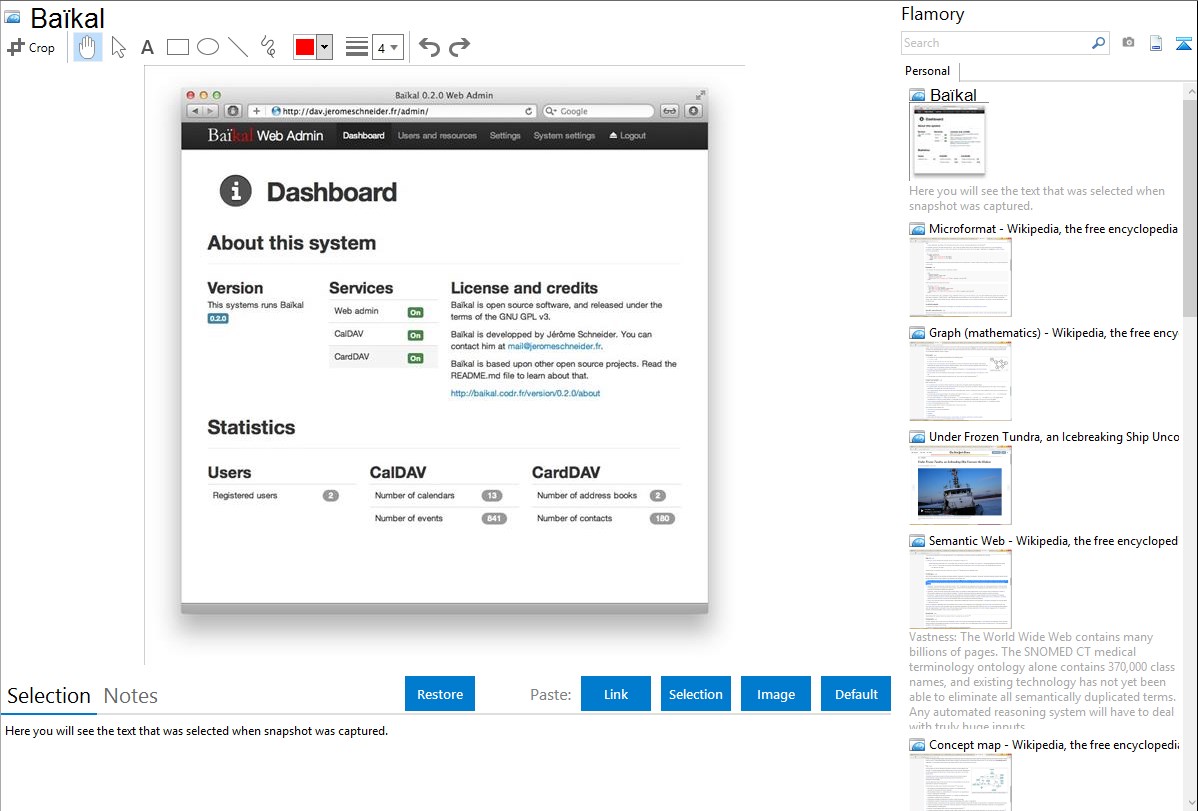This screenshot has width=1198, height=811.
Task: Select the hand pan tool
Action: coord(87,47)
